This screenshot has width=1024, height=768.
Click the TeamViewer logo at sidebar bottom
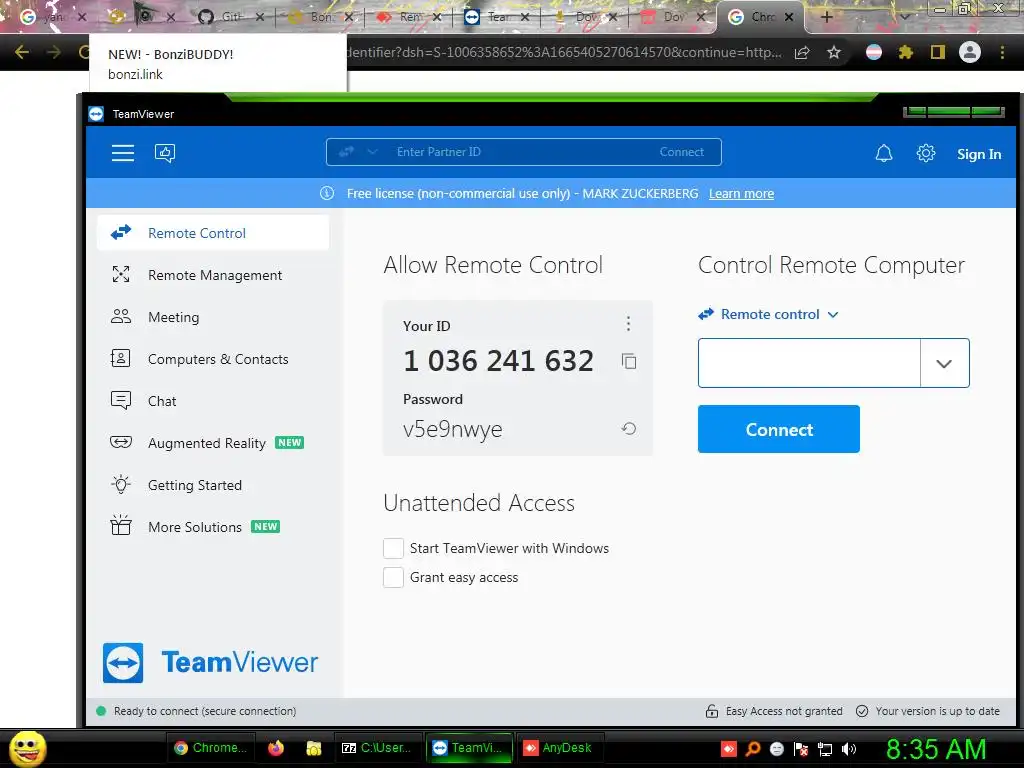point(210,662)
